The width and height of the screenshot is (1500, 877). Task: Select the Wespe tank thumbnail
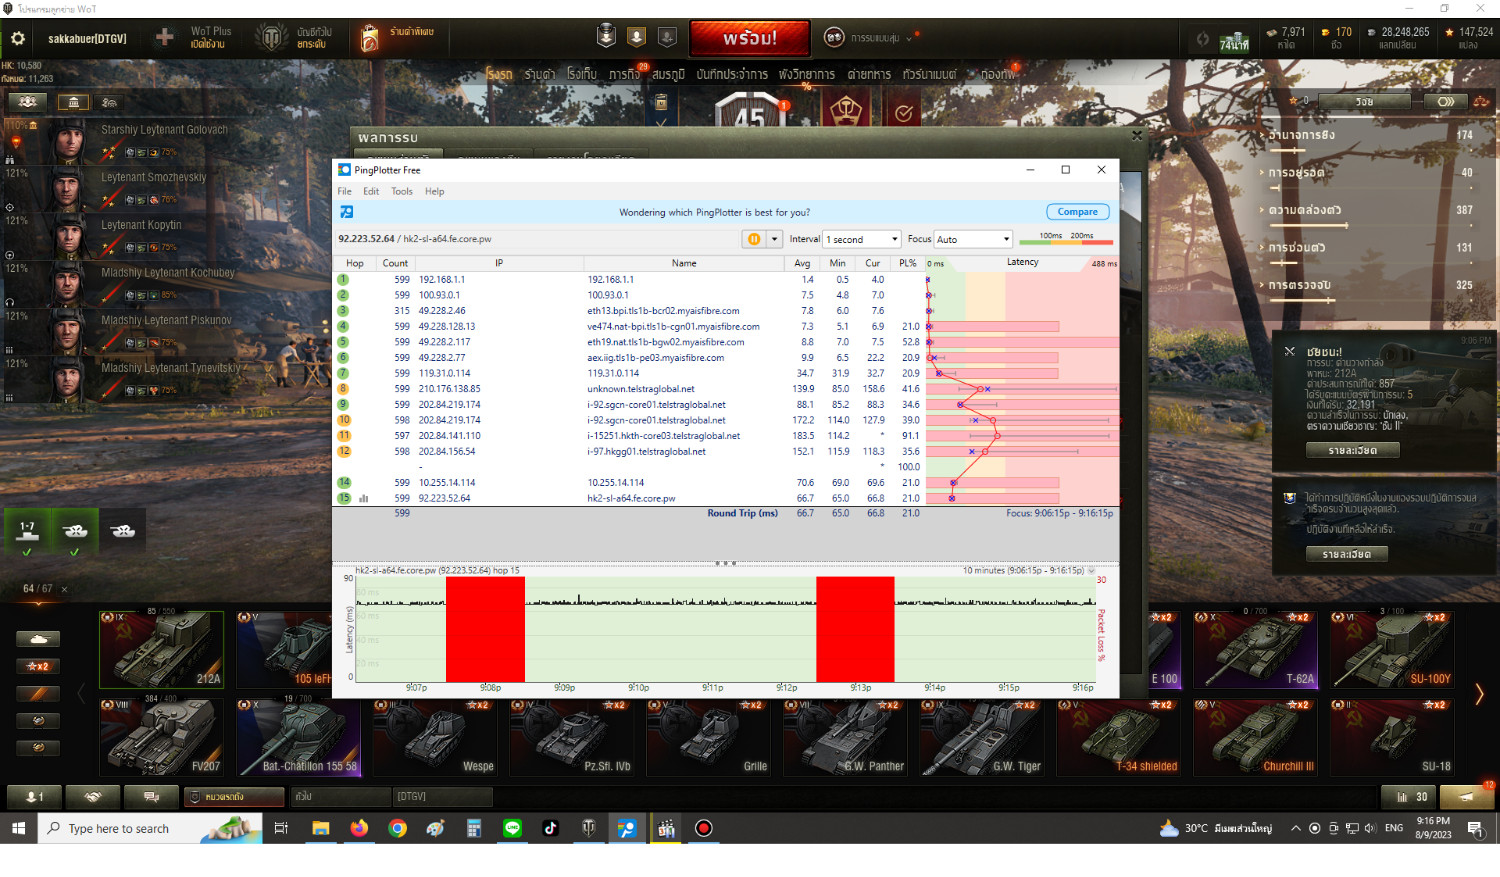(x=434, y=737)
